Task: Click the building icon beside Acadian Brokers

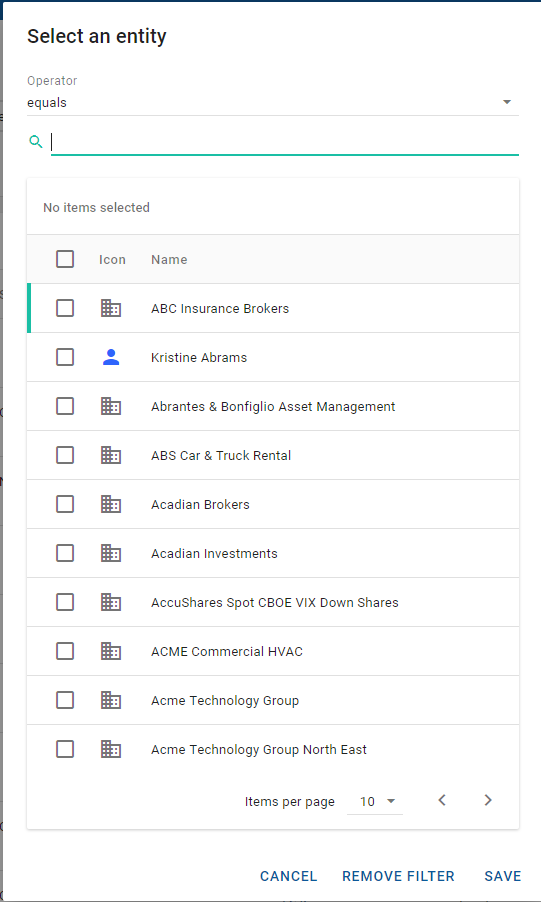Action: click(x=111, y=504)
